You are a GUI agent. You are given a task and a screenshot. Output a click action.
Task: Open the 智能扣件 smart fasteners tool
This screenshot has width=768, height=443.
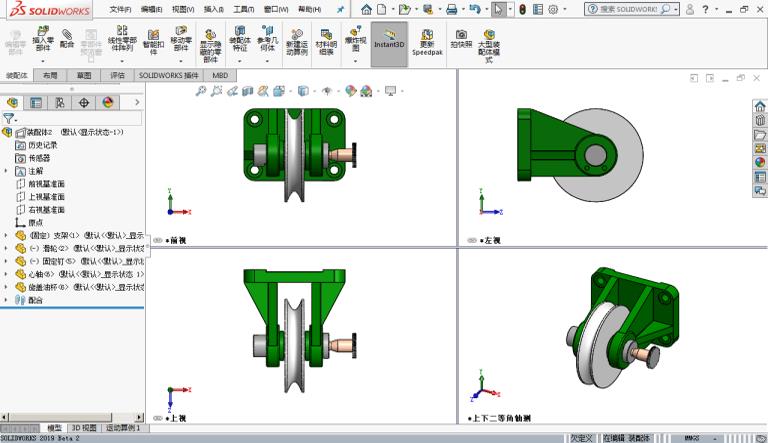(153, 40)
